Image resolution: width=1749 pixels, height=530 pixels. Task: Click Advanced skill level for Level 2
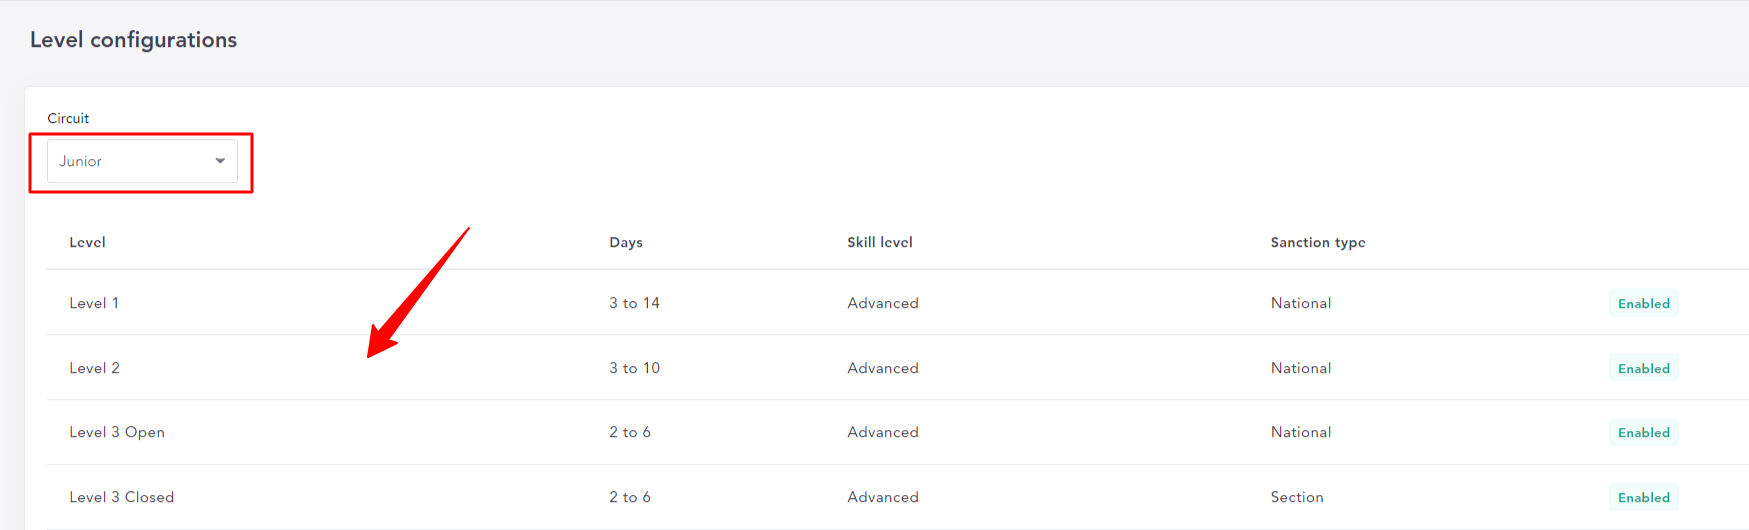click(x=883, y=368)
